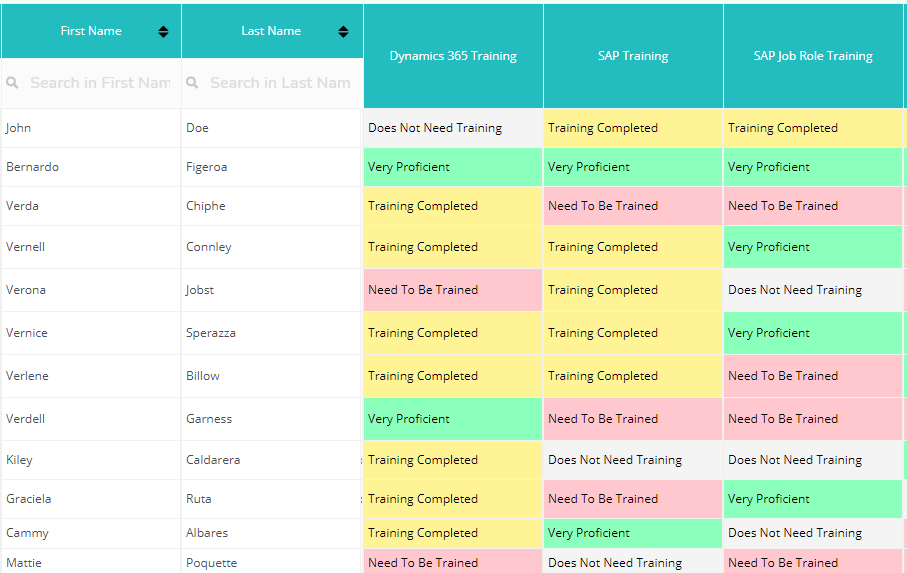Select first name Vernice
The width and height of the screenshot is (907, 573).
(x=27, y=333)
